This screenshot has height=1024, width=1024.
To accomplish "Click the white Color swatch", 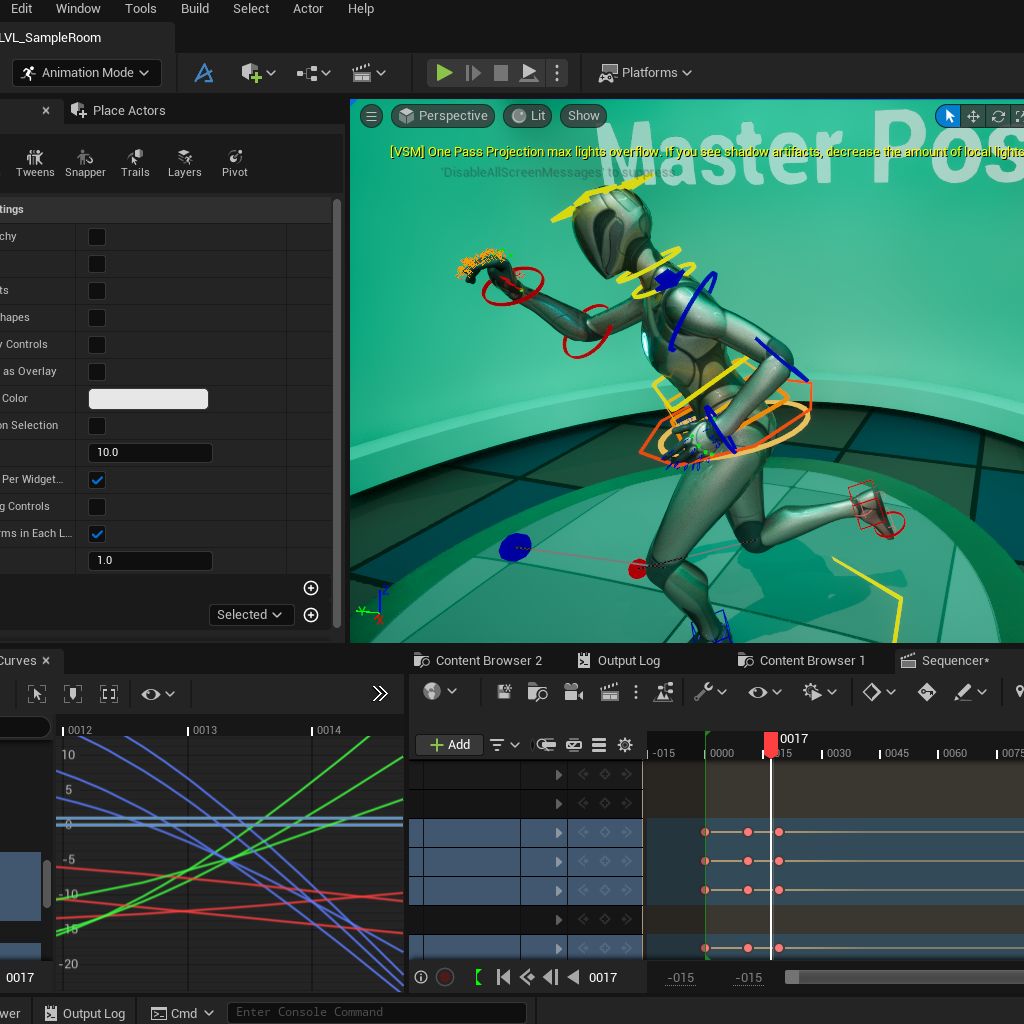I will pyautogui.click(x=148, y=399).
